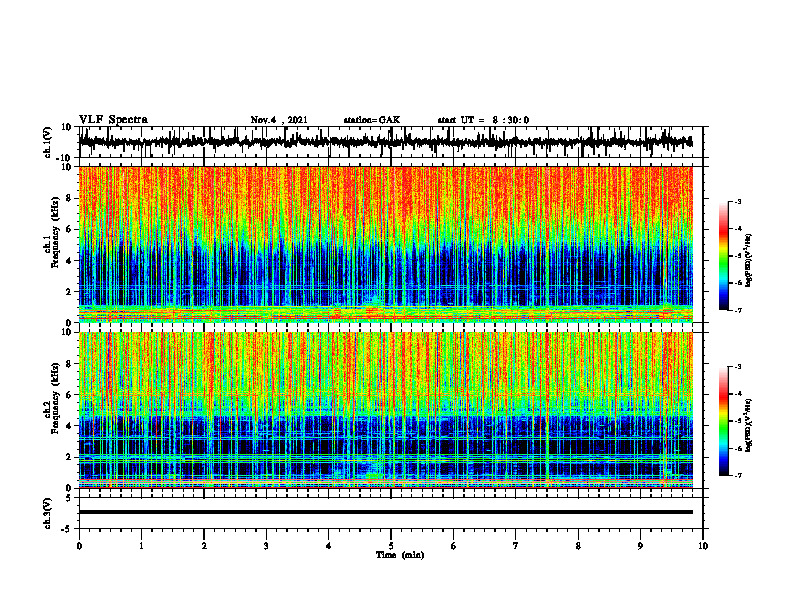Click the ch.2 color scale bar

pyautogui.click(x=724, y=421)
